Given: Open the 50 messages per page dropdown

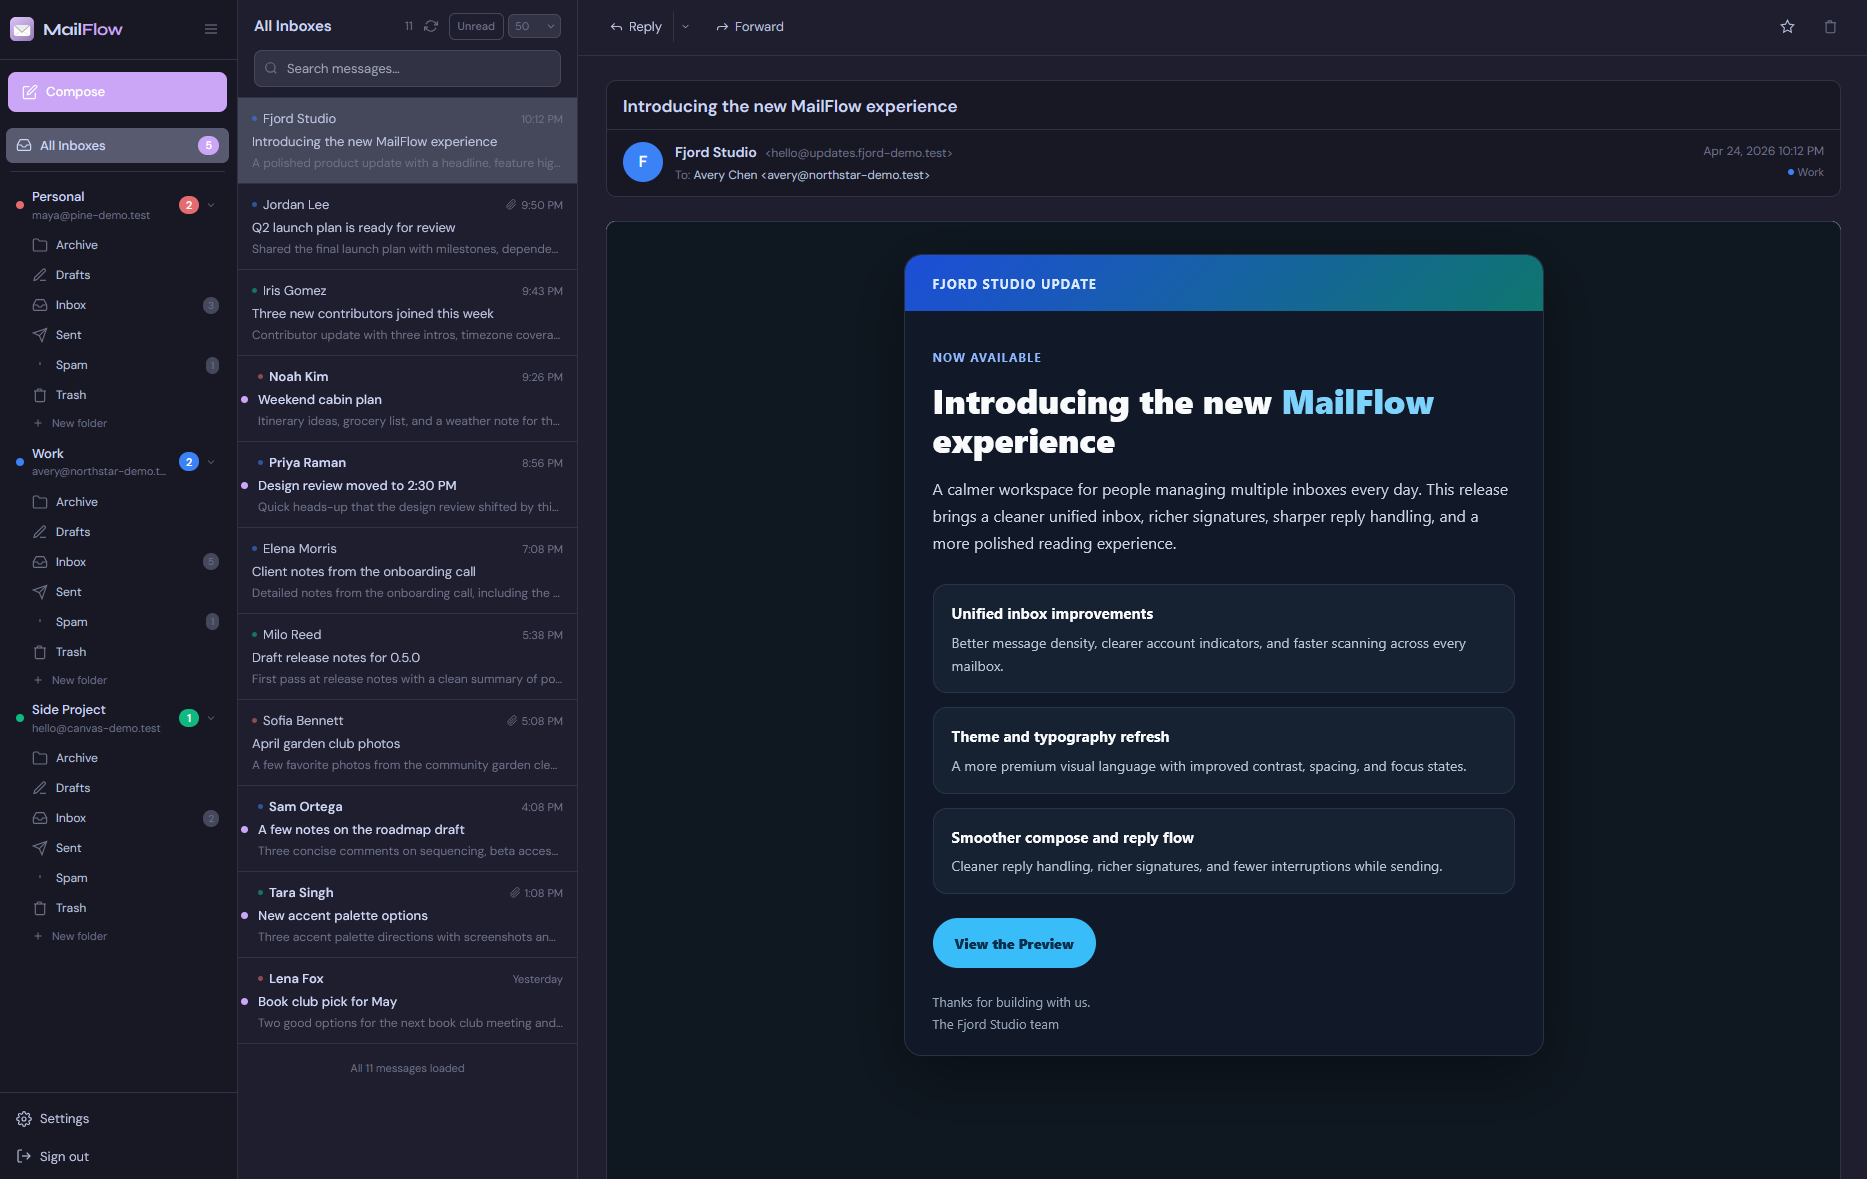Looking at the screenshot, I should point(534,26).
